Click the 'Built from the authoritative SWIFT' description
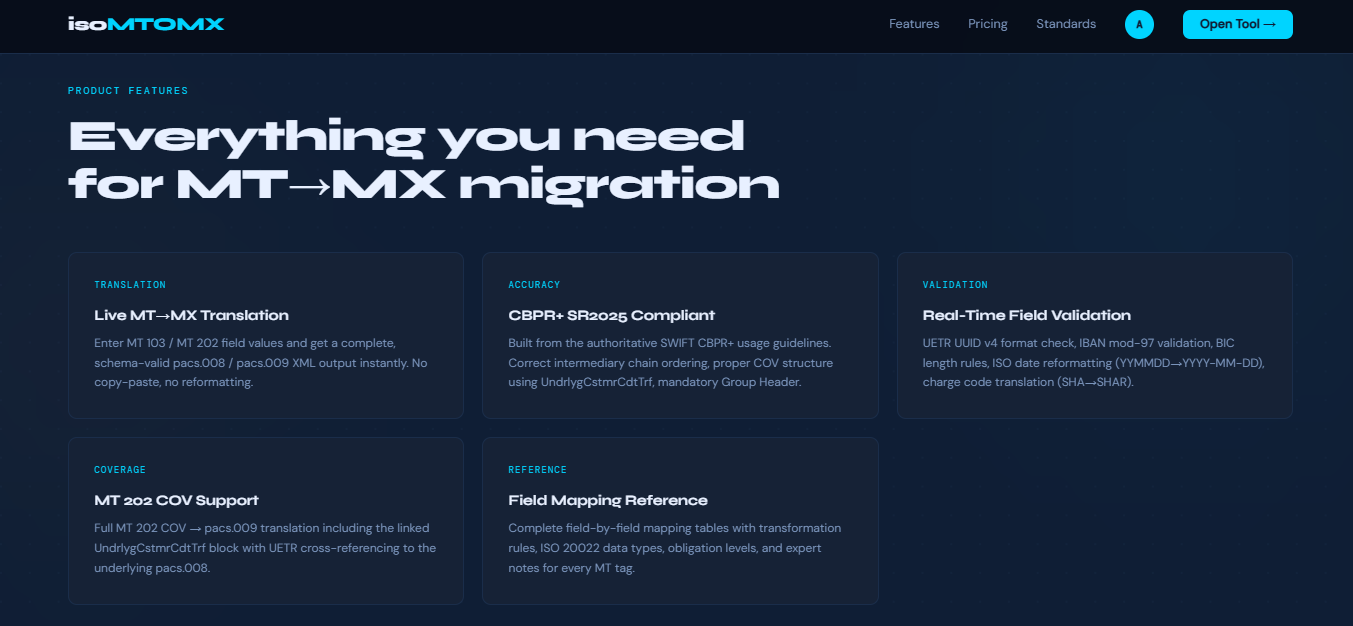This screenshot has height=626, width=1353. [x=670, y=362]
